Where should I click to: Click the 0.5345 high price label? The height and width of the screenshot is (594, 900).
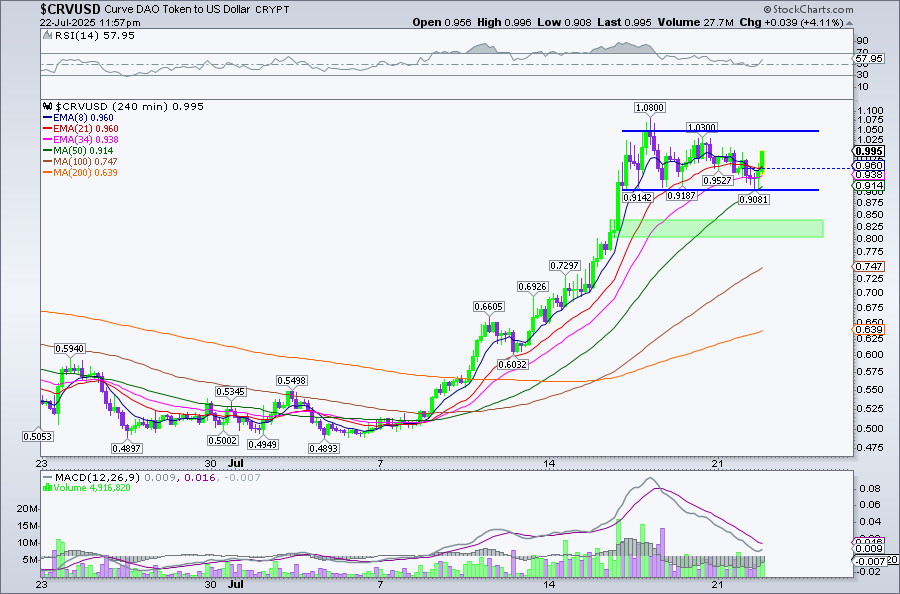[x=231, y=391]
